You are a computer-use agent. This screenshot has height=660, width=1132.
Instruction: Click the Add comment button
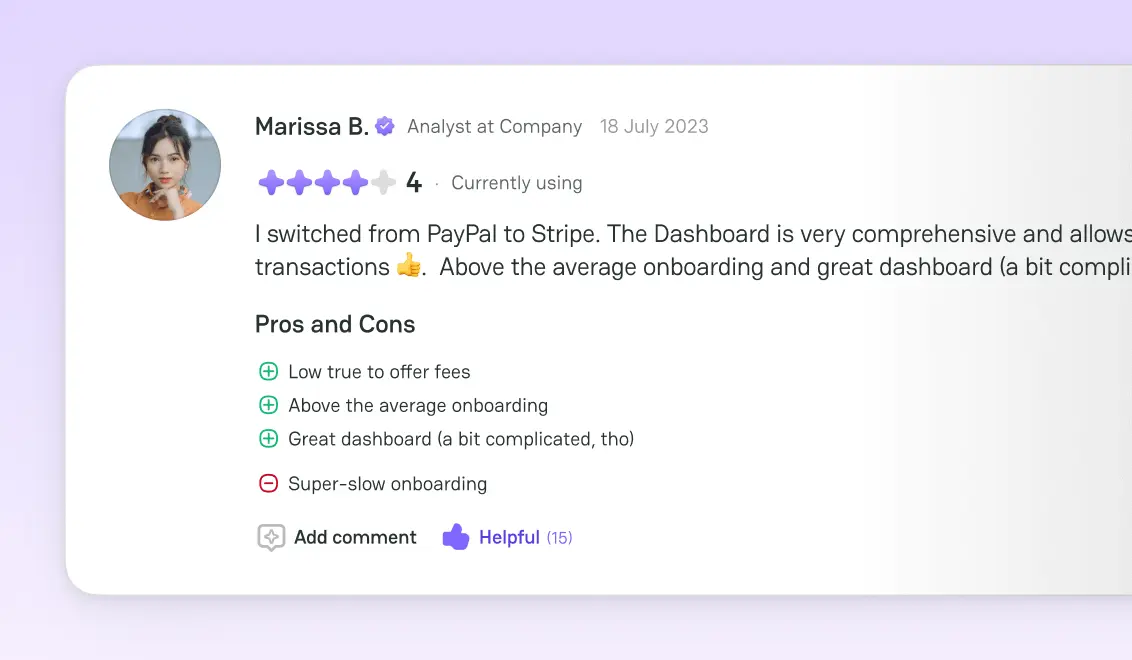click(355, 537)
